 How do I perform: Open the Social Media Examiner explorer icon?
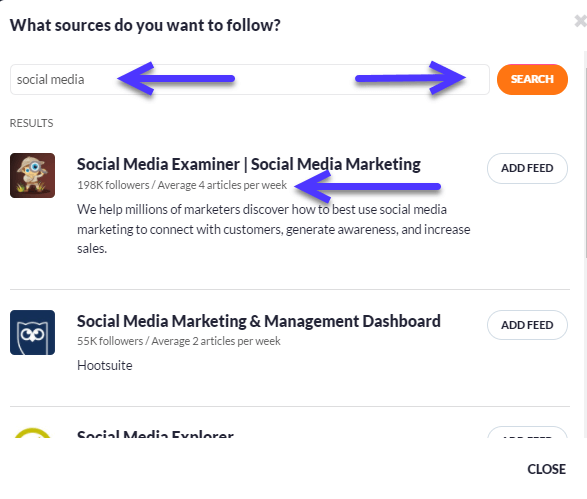(33, 175)
